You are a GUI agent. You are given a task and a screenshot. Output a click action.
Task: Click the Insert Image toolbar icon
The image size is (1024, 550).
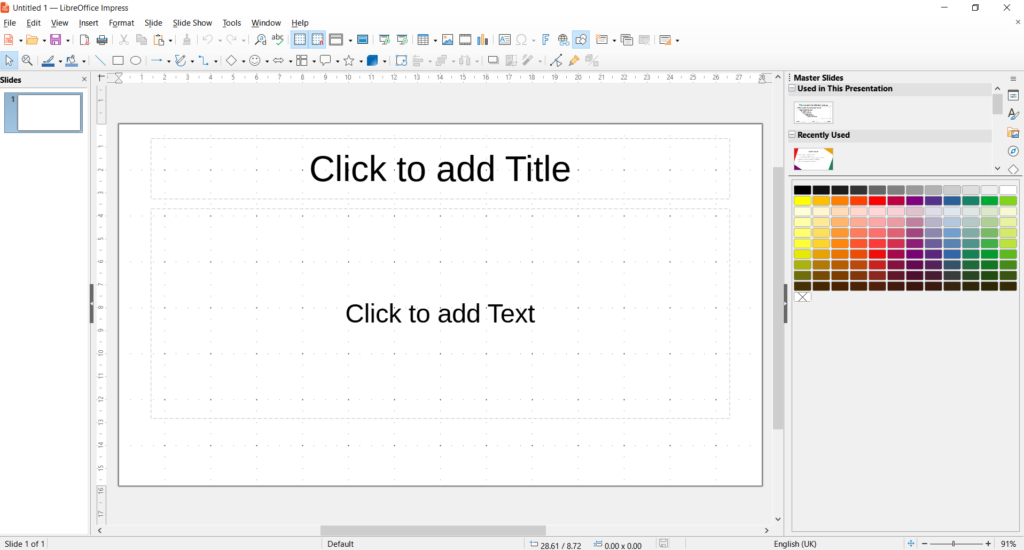tap(447, 40)
